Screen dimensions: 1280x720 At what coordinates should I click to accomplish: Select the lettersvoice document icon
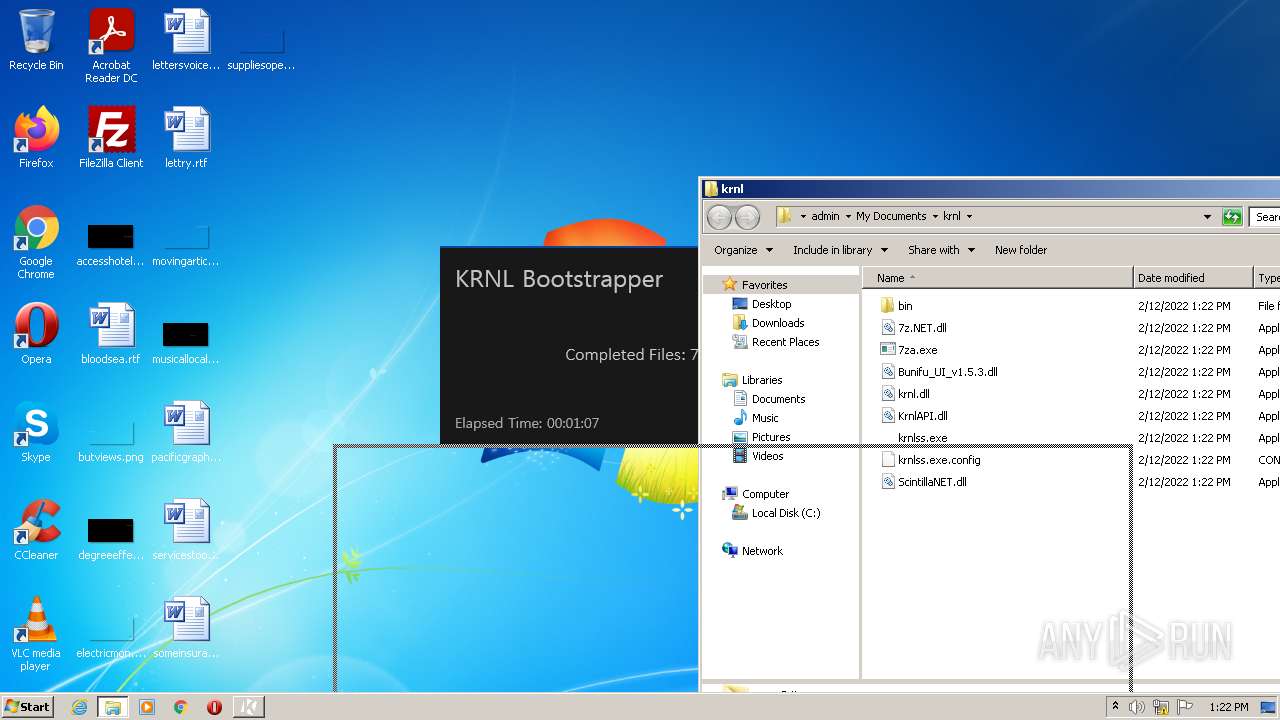pos(186,40)
